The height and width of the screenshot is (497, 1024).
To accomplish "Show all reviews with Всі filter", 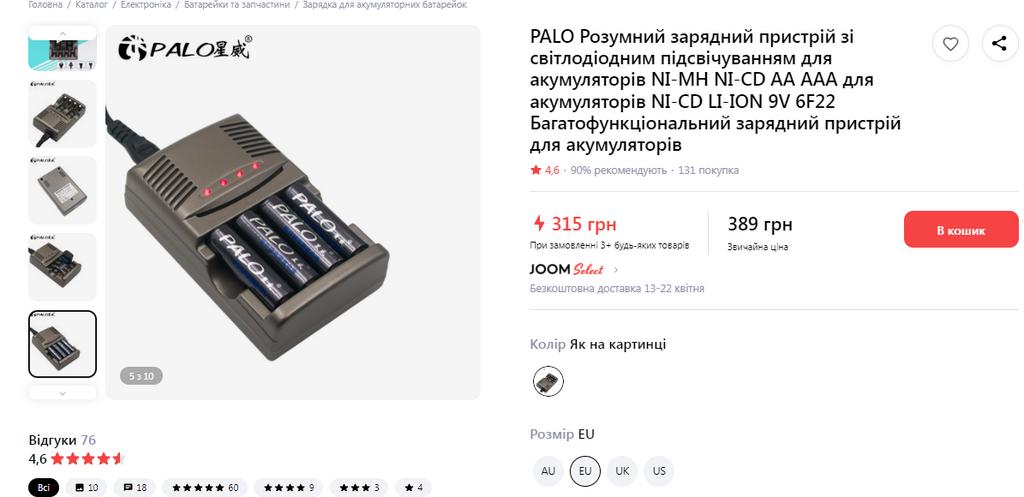I will [43, 487].
